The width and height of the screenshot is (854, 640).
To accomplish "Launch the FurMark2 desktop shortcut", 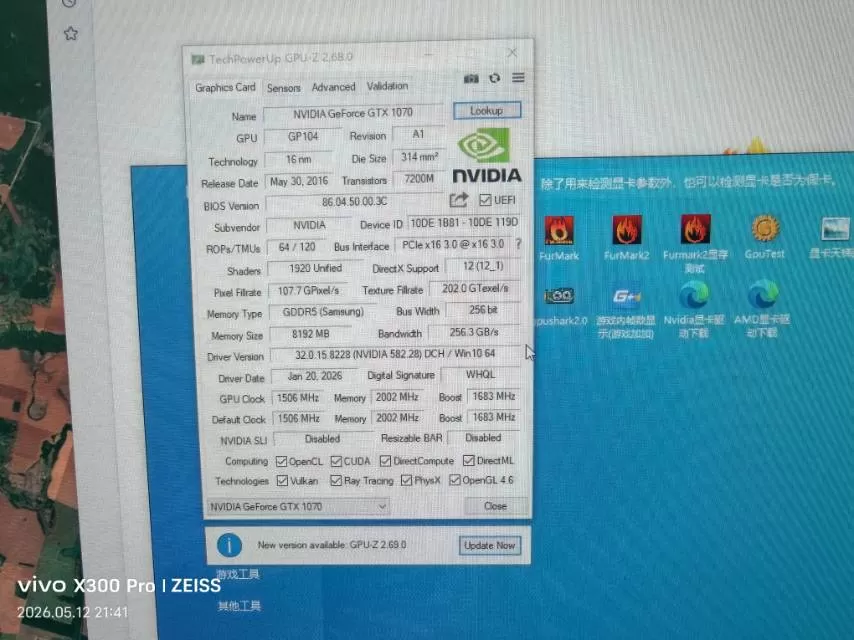I will (626, 229).
